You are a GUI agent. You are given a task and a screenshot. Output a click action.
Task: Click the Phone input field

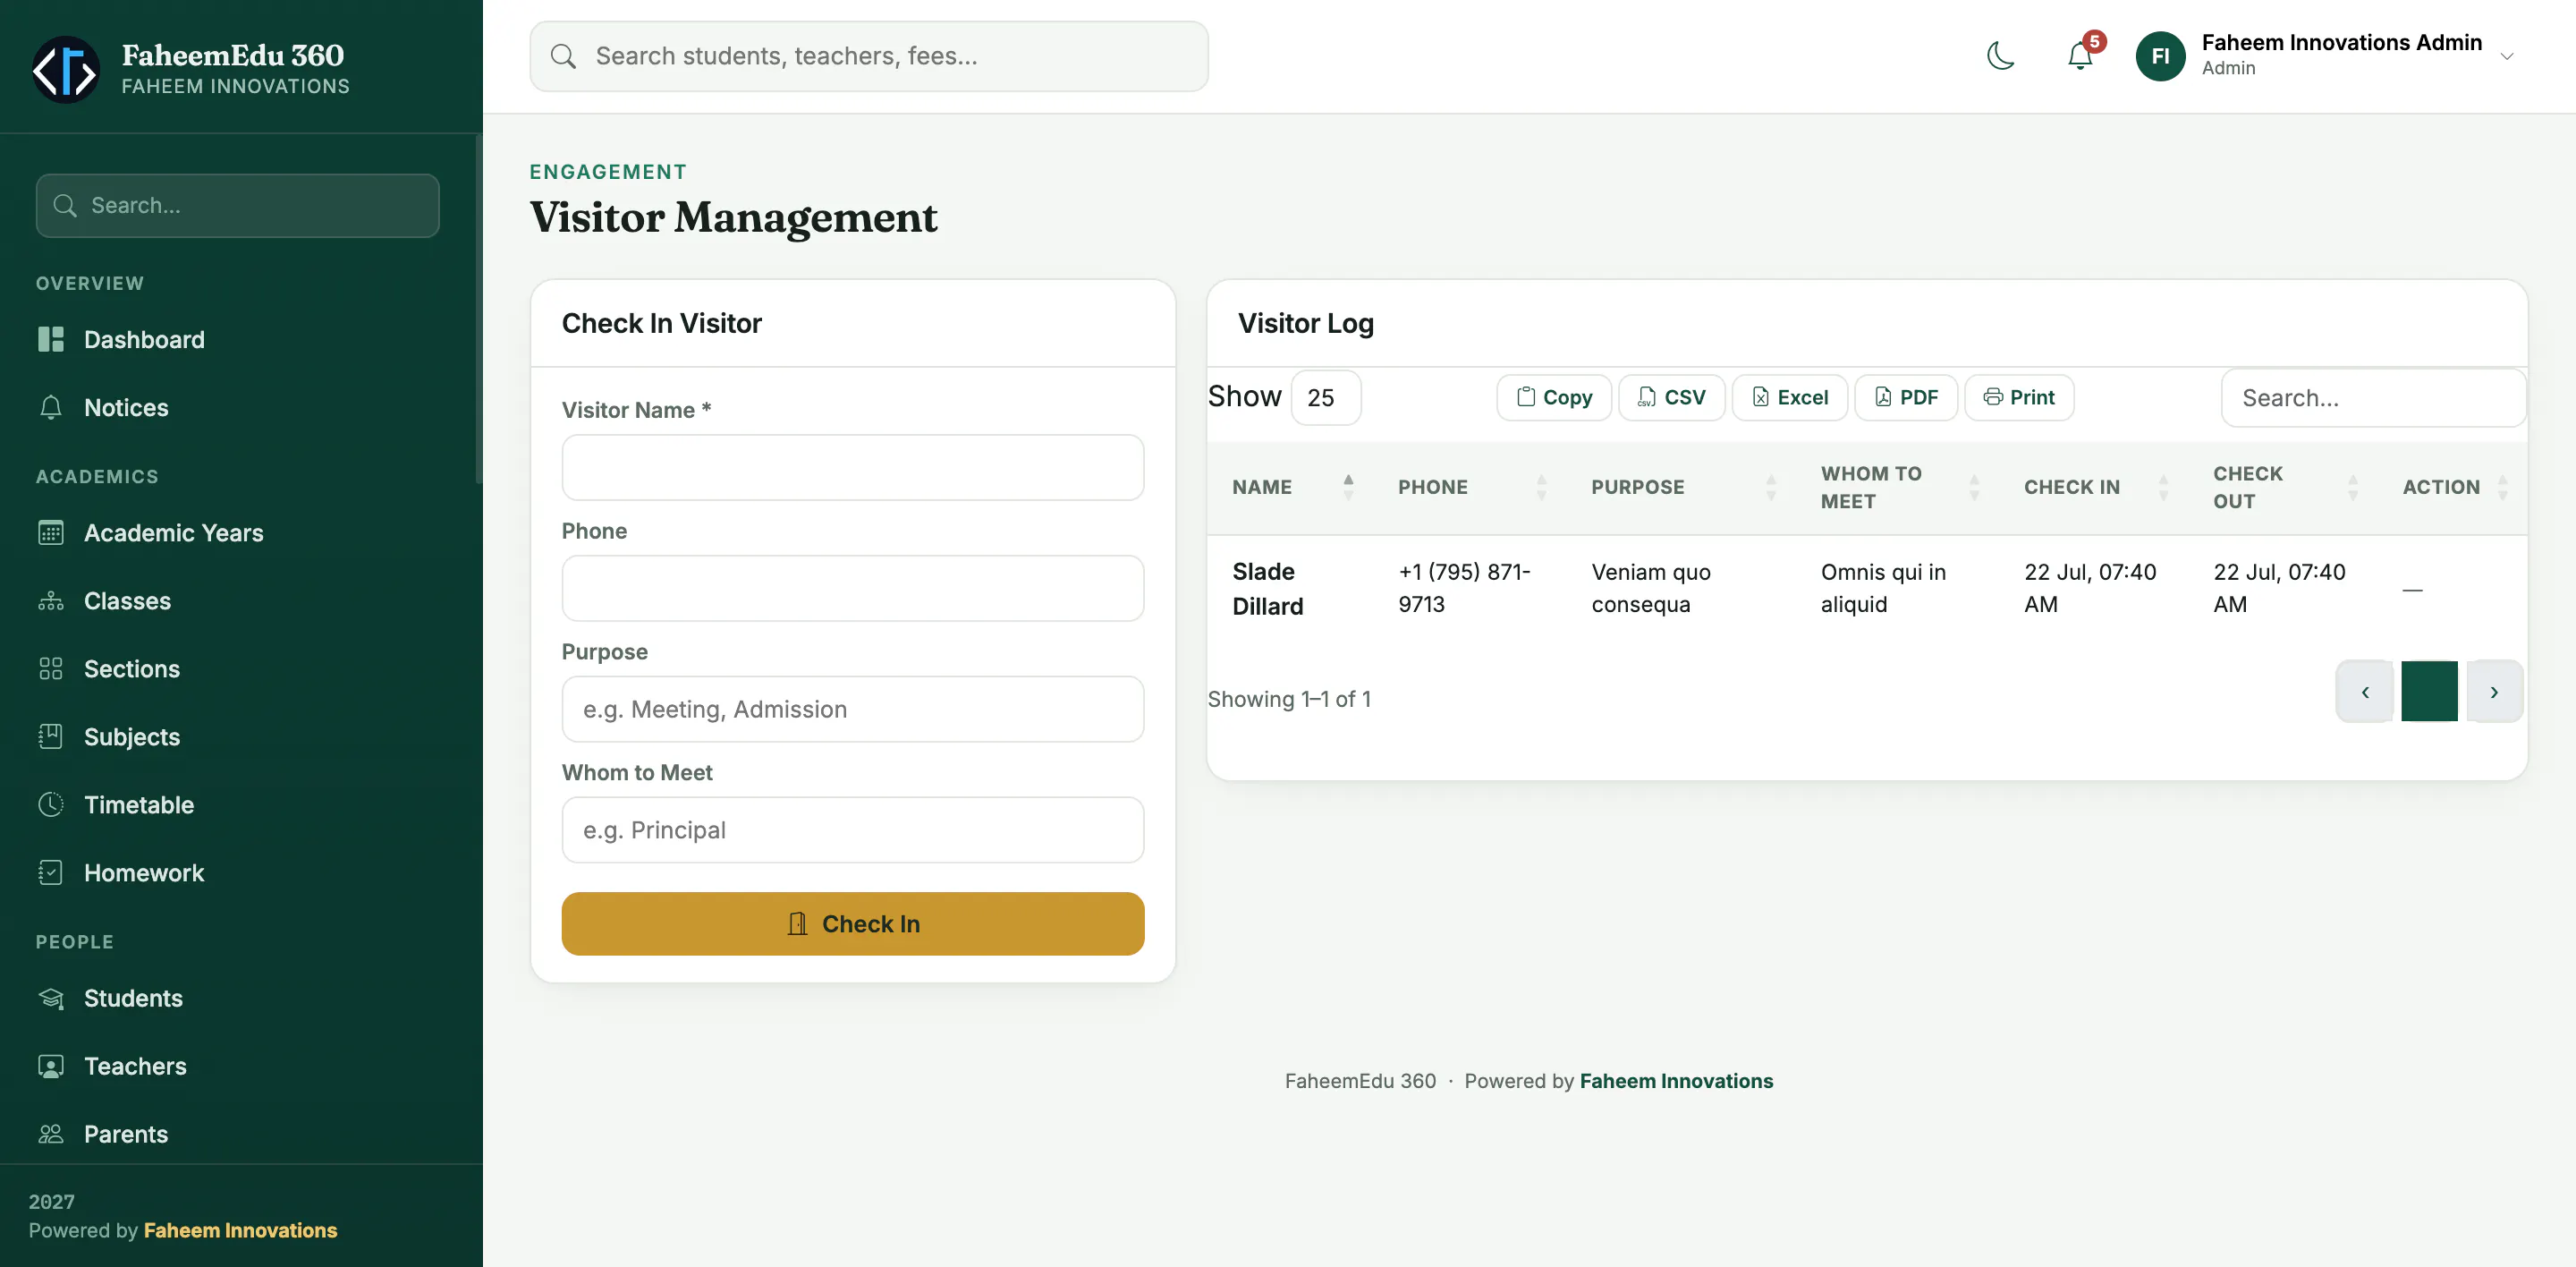(853, 588)
